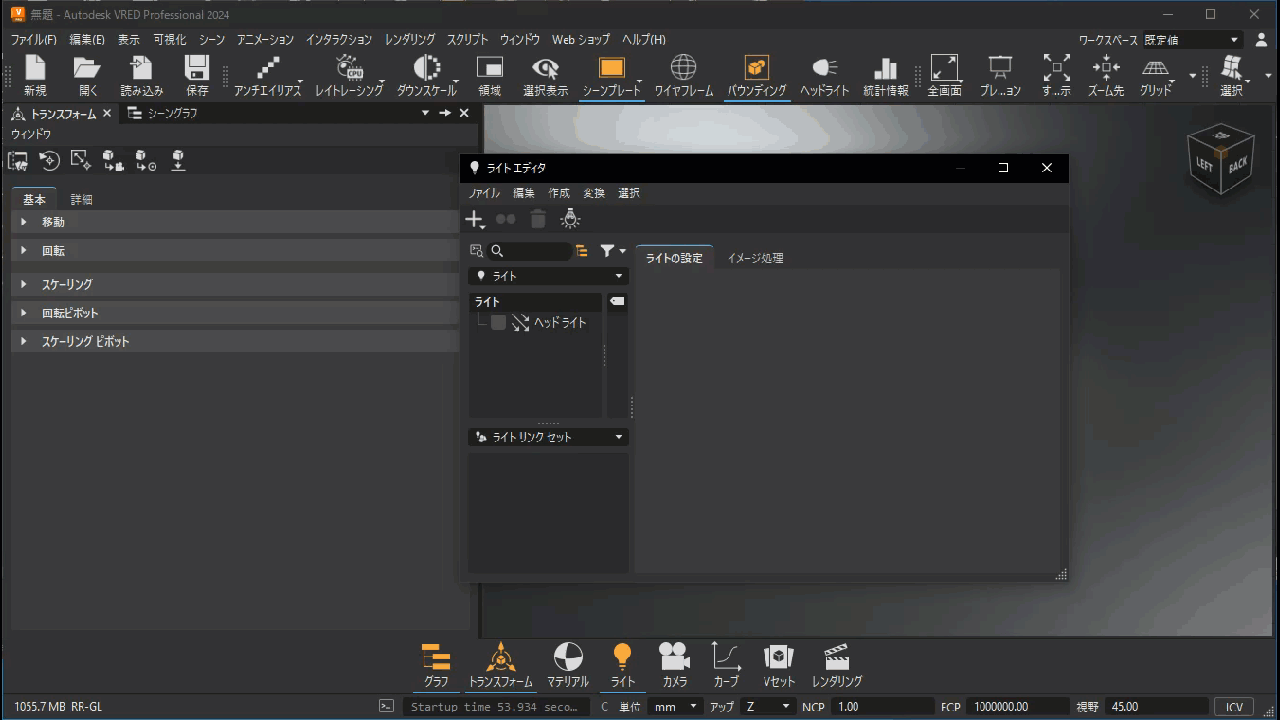
Task: Click the カメラ quick access icon
Action: coord(675,666)
